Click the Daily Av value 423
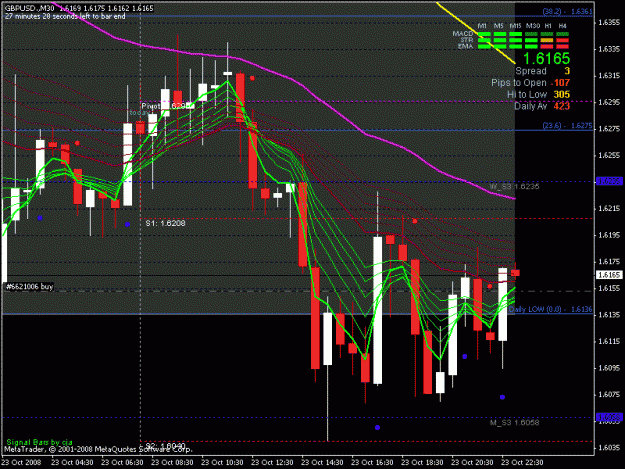This screenshot has height=469, width=625. (562, 106)
